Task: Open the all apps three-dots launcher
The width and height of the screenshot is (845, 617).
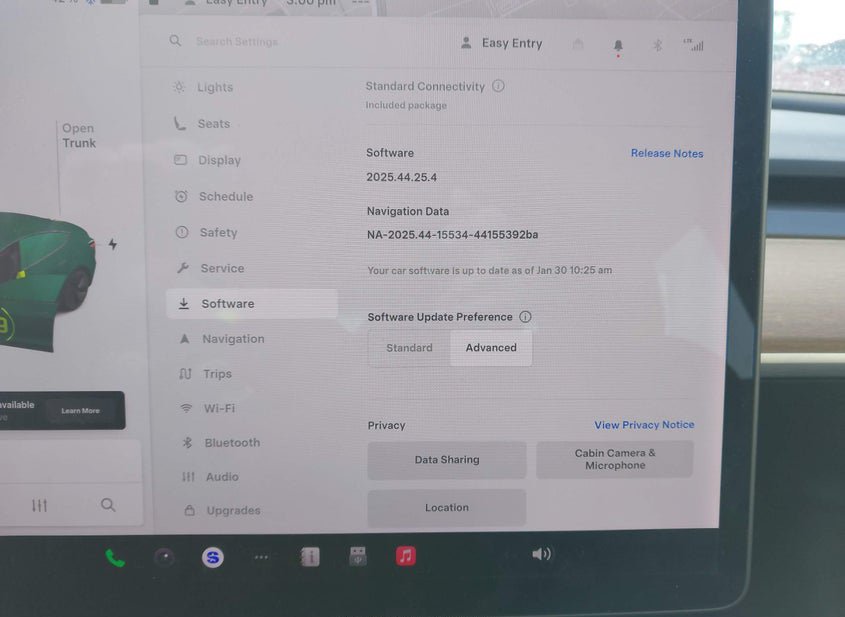Action: pos(261,557)
